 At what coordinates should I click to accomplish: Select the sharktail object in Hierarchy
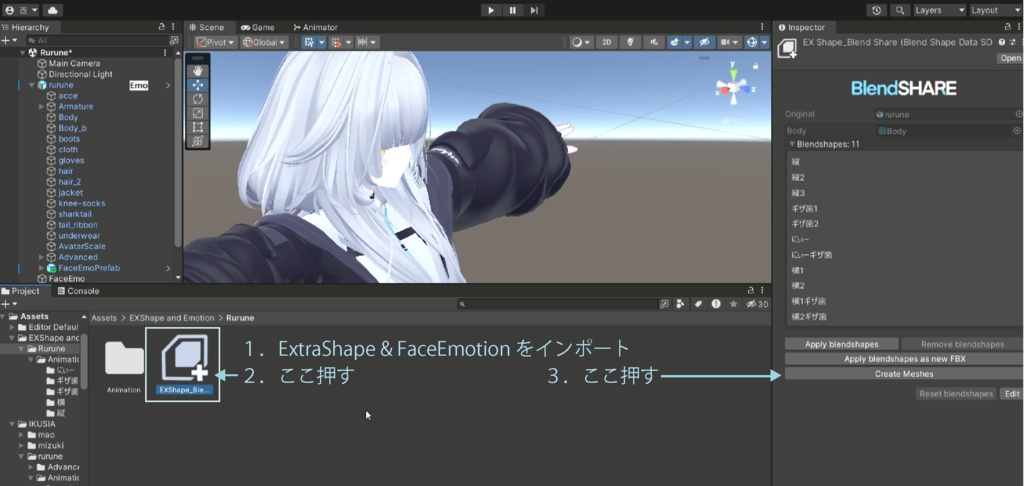pyautogui.click(x=74, y=214)
